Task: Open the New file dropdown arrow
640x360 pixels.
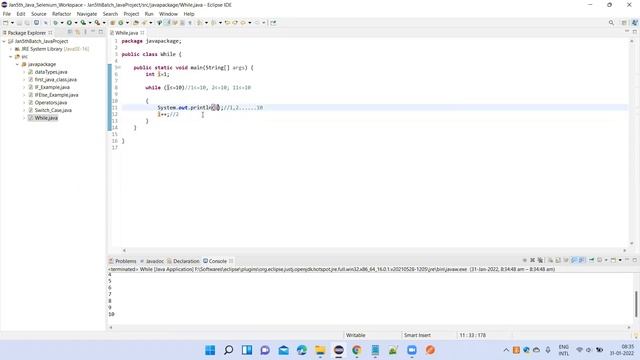Action: (12, 23)
